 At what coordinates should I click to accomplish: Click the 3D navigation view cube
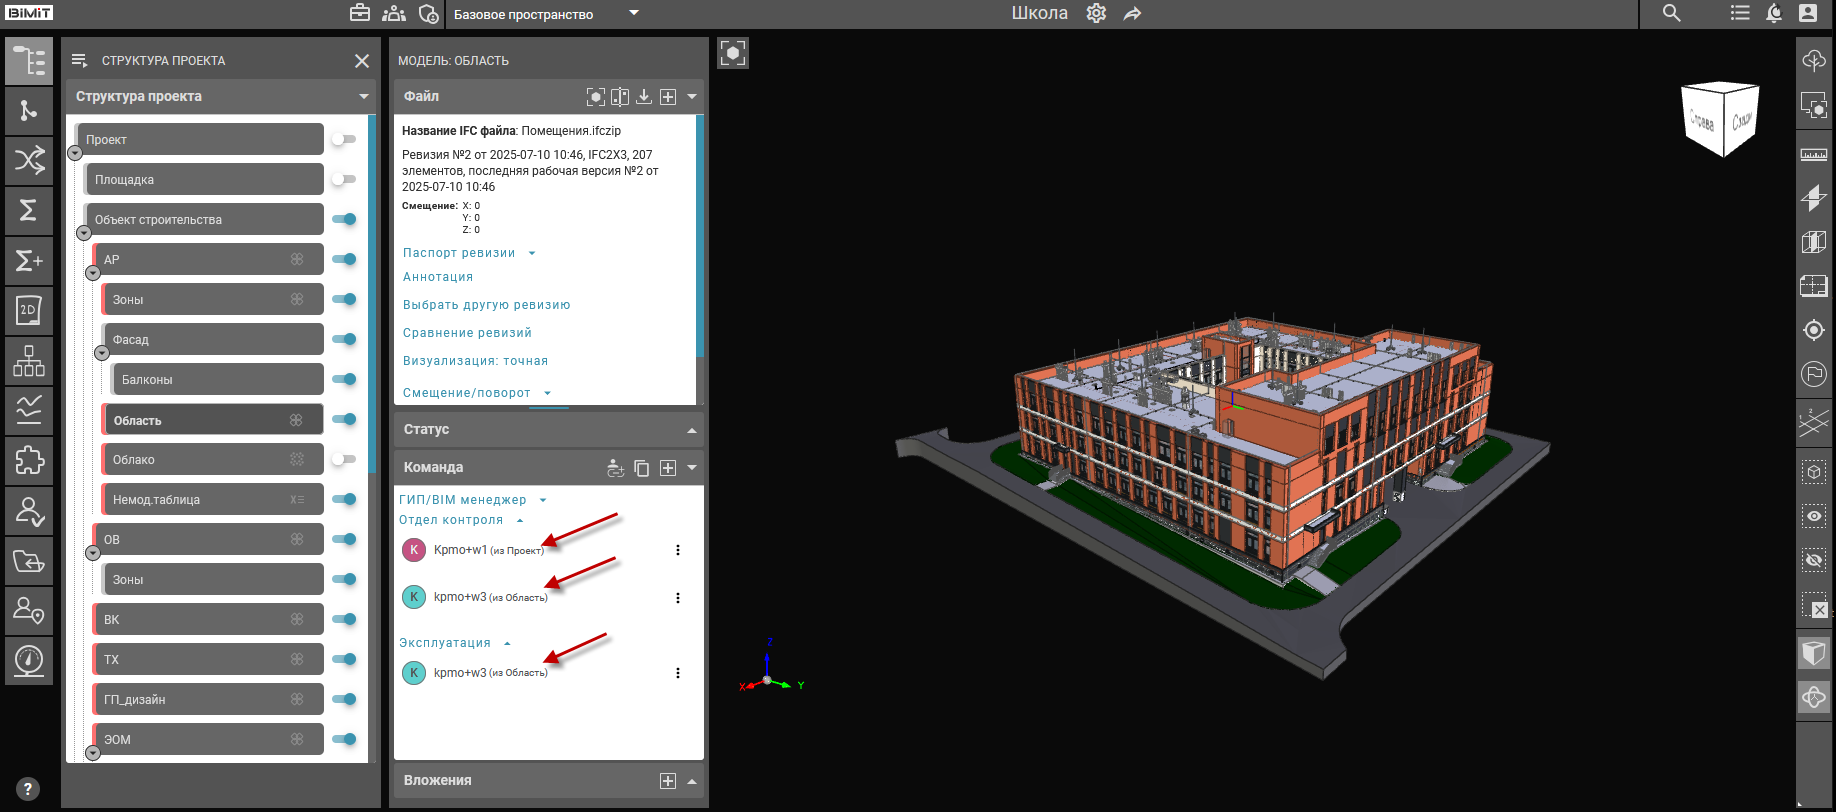(1720, 119)
